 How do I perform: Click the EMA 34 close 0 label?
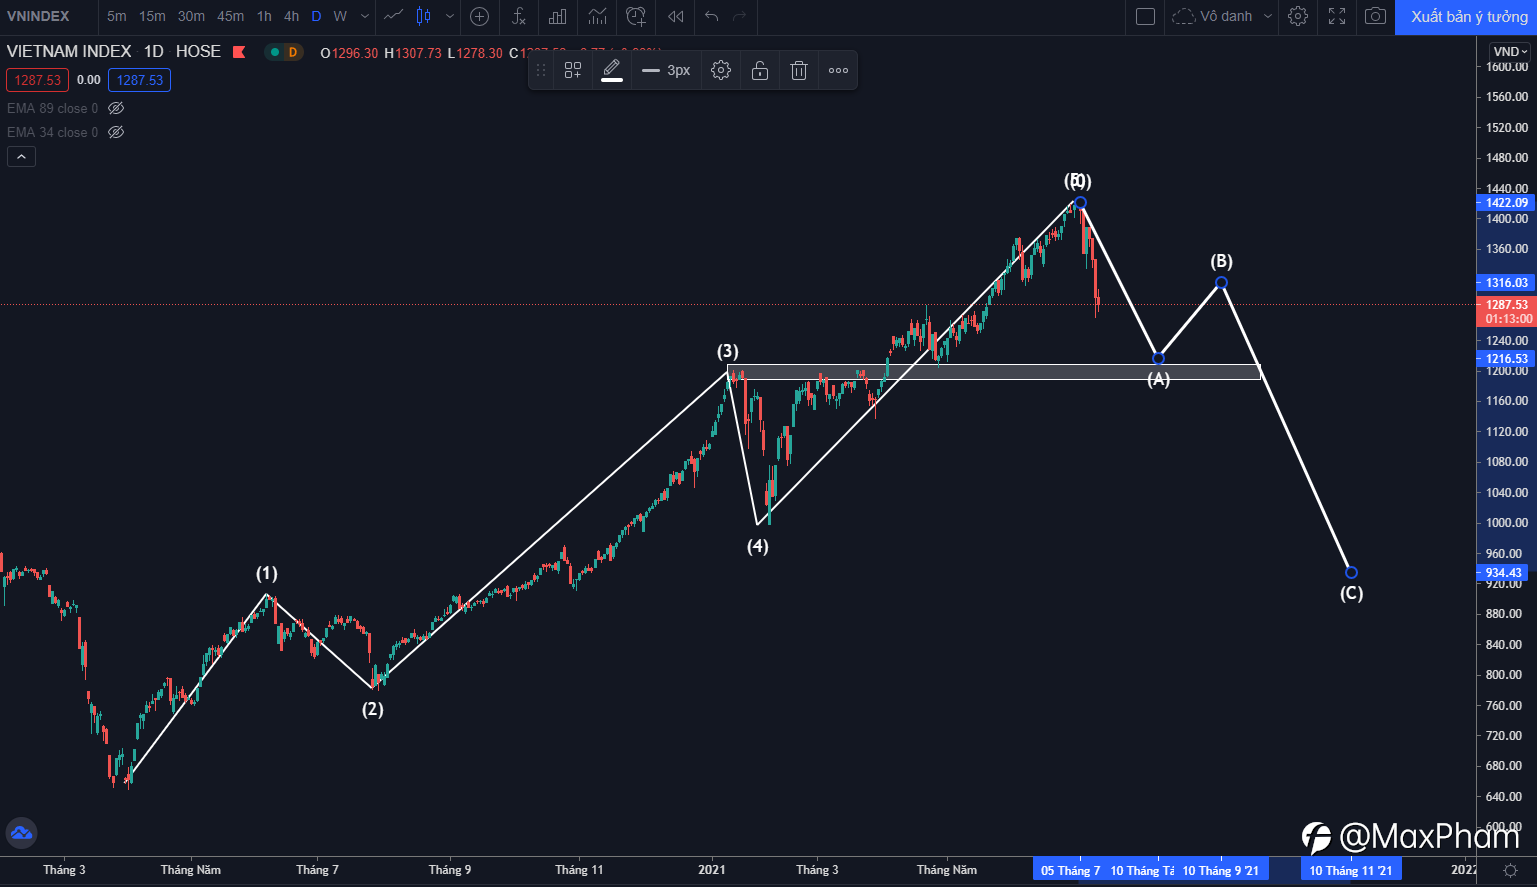tap(53, 132)
